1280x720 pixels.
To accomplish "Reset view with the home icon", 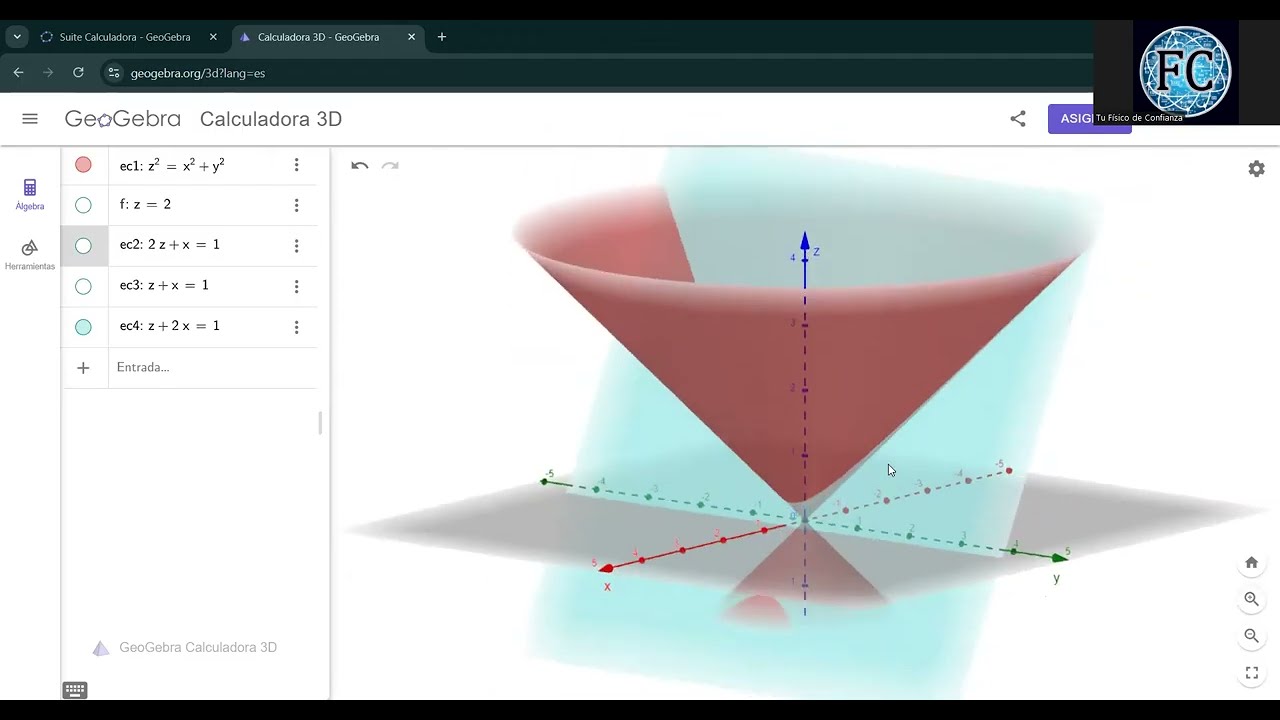I will tap(1251, 563).
